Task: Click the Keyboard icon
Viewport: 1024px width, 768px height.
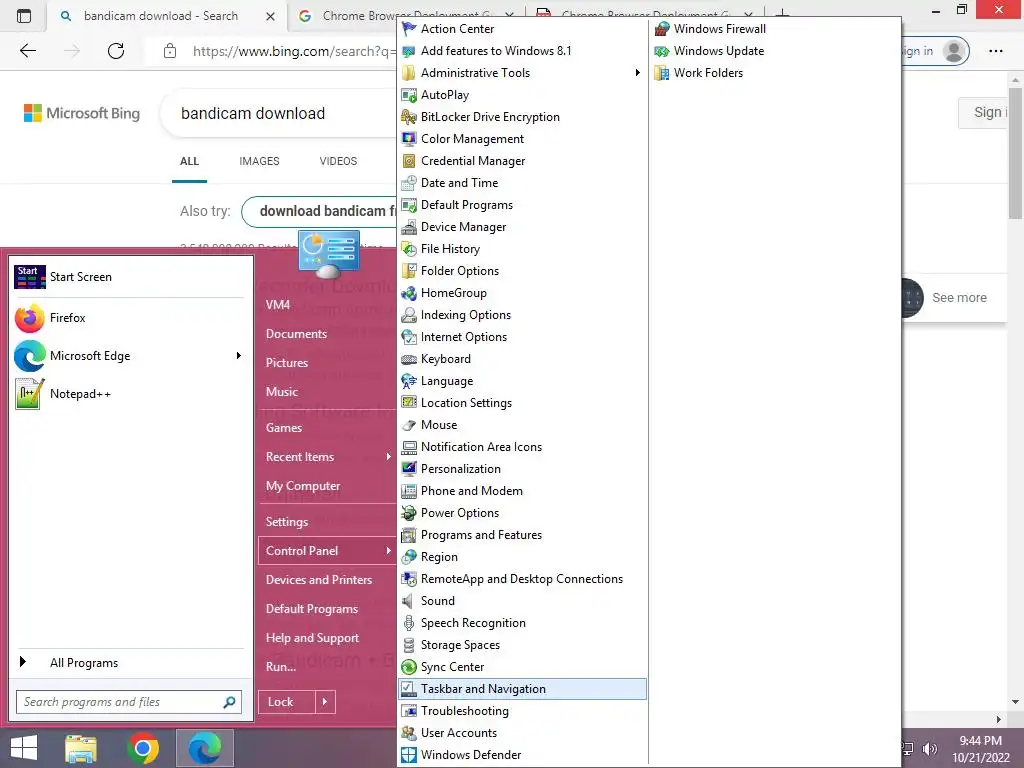Action: pos(409,359)
